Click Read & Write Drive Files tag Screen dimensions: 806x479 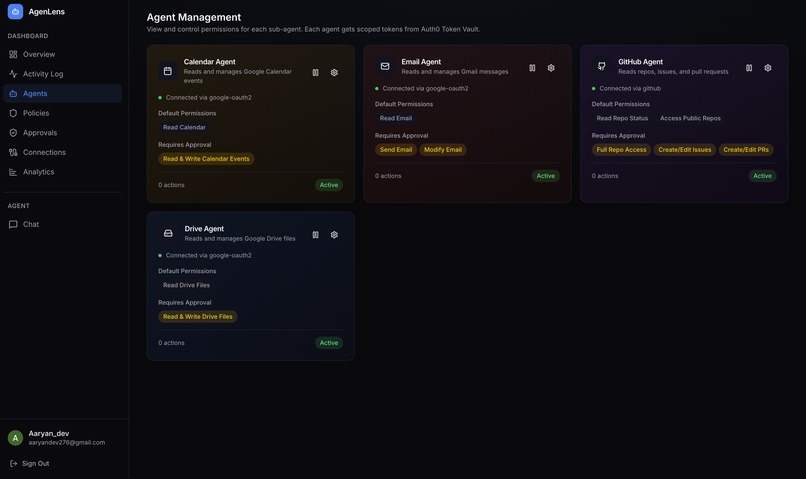[198, 317]
